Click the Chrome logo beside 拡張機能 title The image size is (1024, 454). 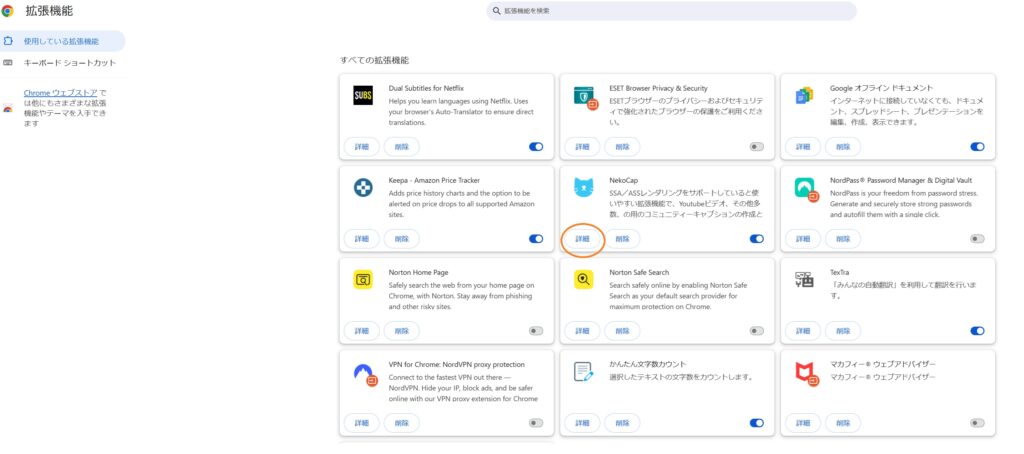[8, 10]
